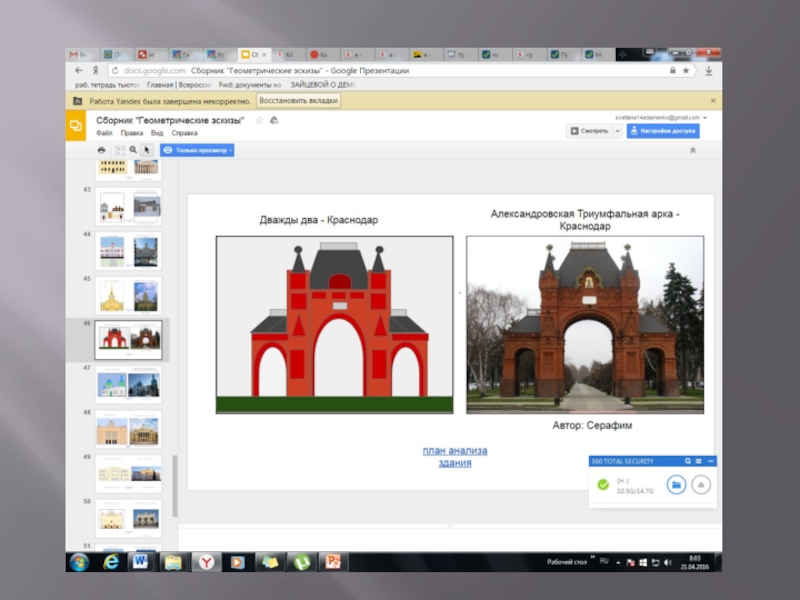Open the 'Файл' menu
The width and height of the screenshot is (800, 600).
click(104, 133)
